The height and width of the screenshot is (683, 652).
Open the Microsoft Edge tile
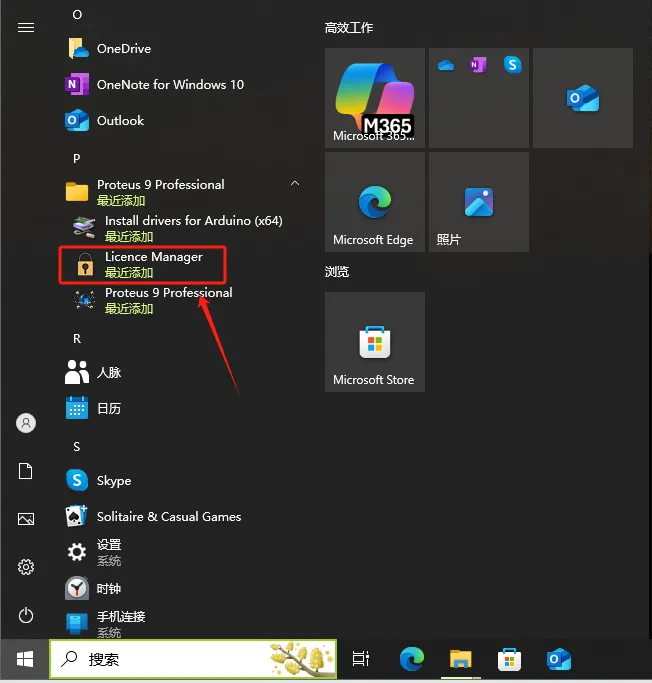coord(375,202)
